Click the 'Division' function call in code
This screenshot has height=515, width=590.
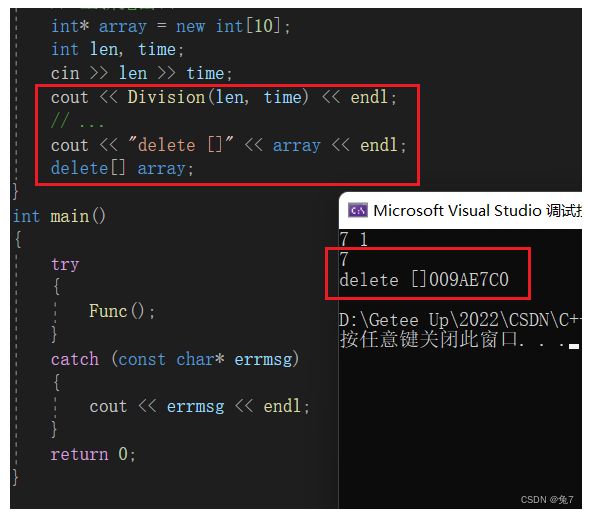pyautogui.click(x=166, y=97)
